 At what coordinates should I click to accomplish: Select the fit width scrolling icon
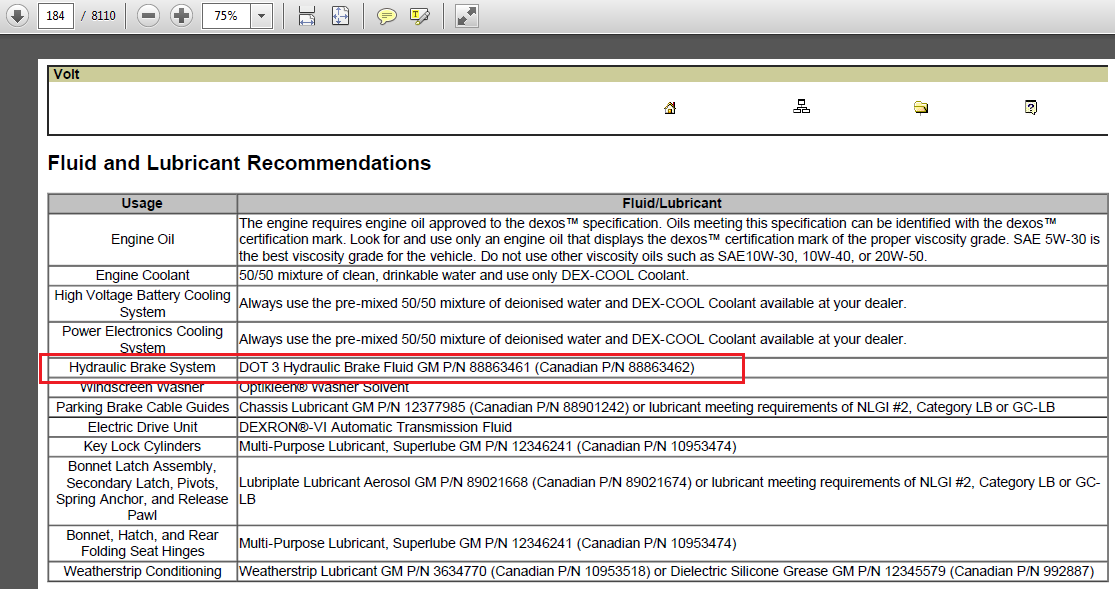pyautogui.click(x=307, y=16)
